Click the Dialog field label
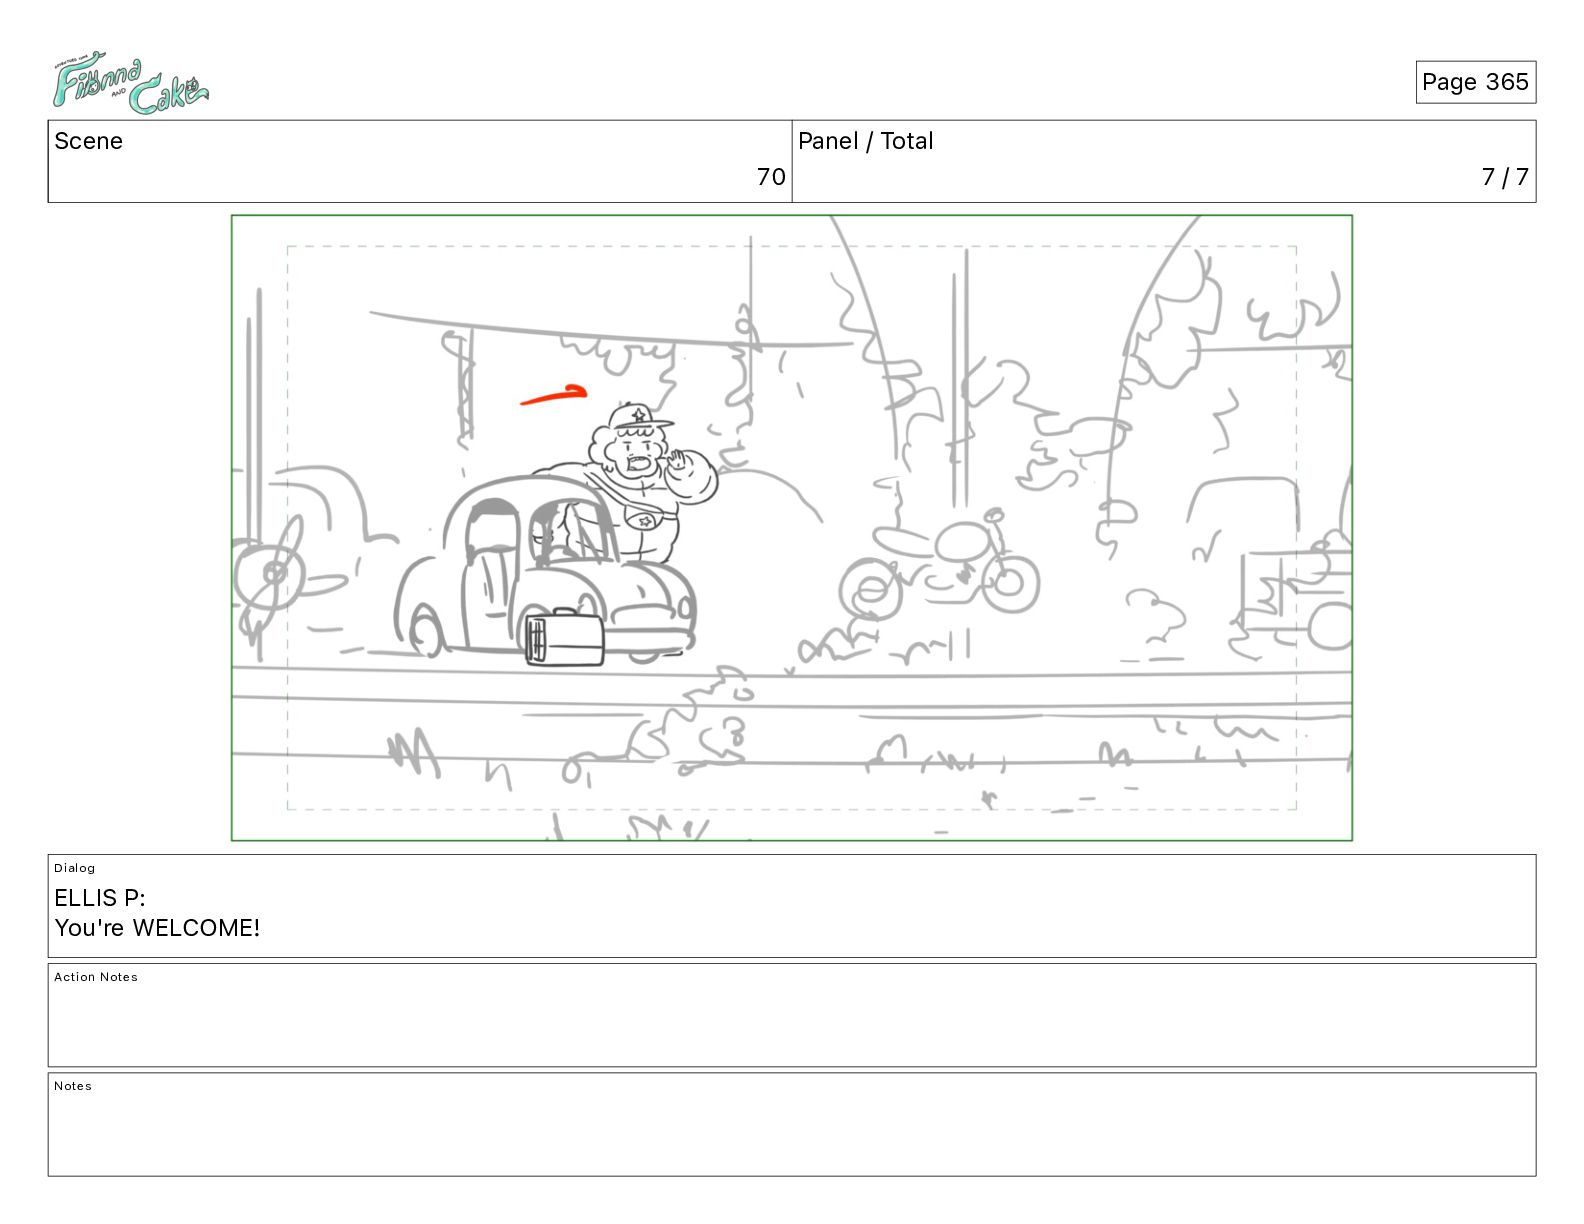1584x1224 pixels. (x=75, y=868)
